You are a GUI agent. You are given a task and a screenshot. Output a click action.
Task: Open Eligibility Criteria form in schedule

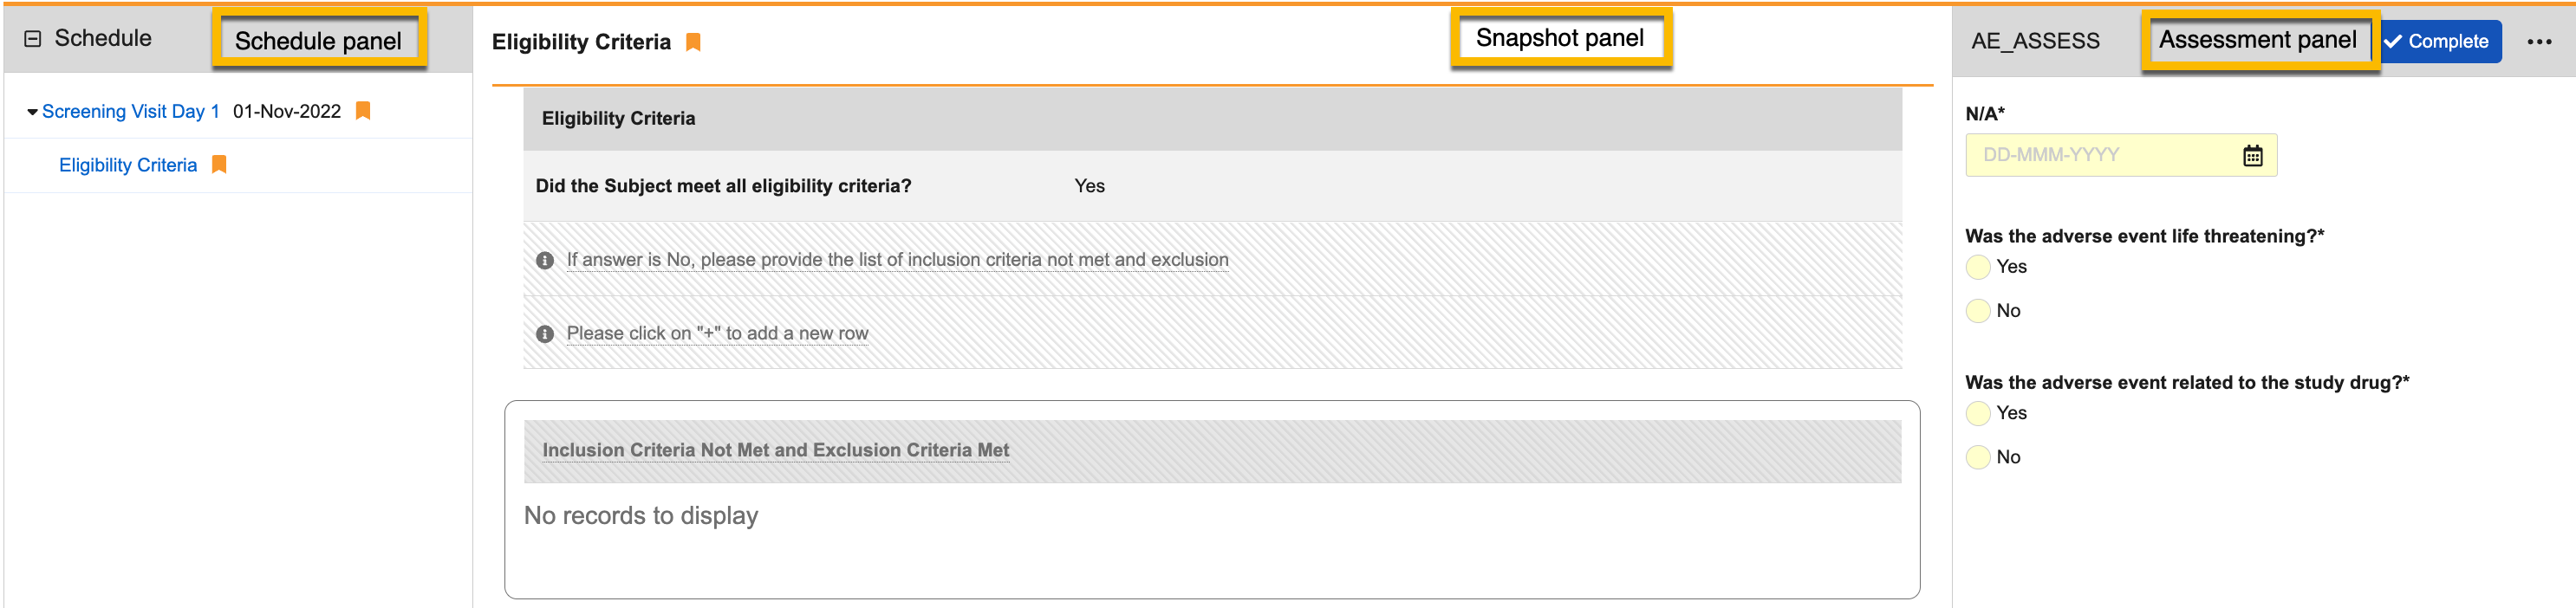(x=128, y=165)
